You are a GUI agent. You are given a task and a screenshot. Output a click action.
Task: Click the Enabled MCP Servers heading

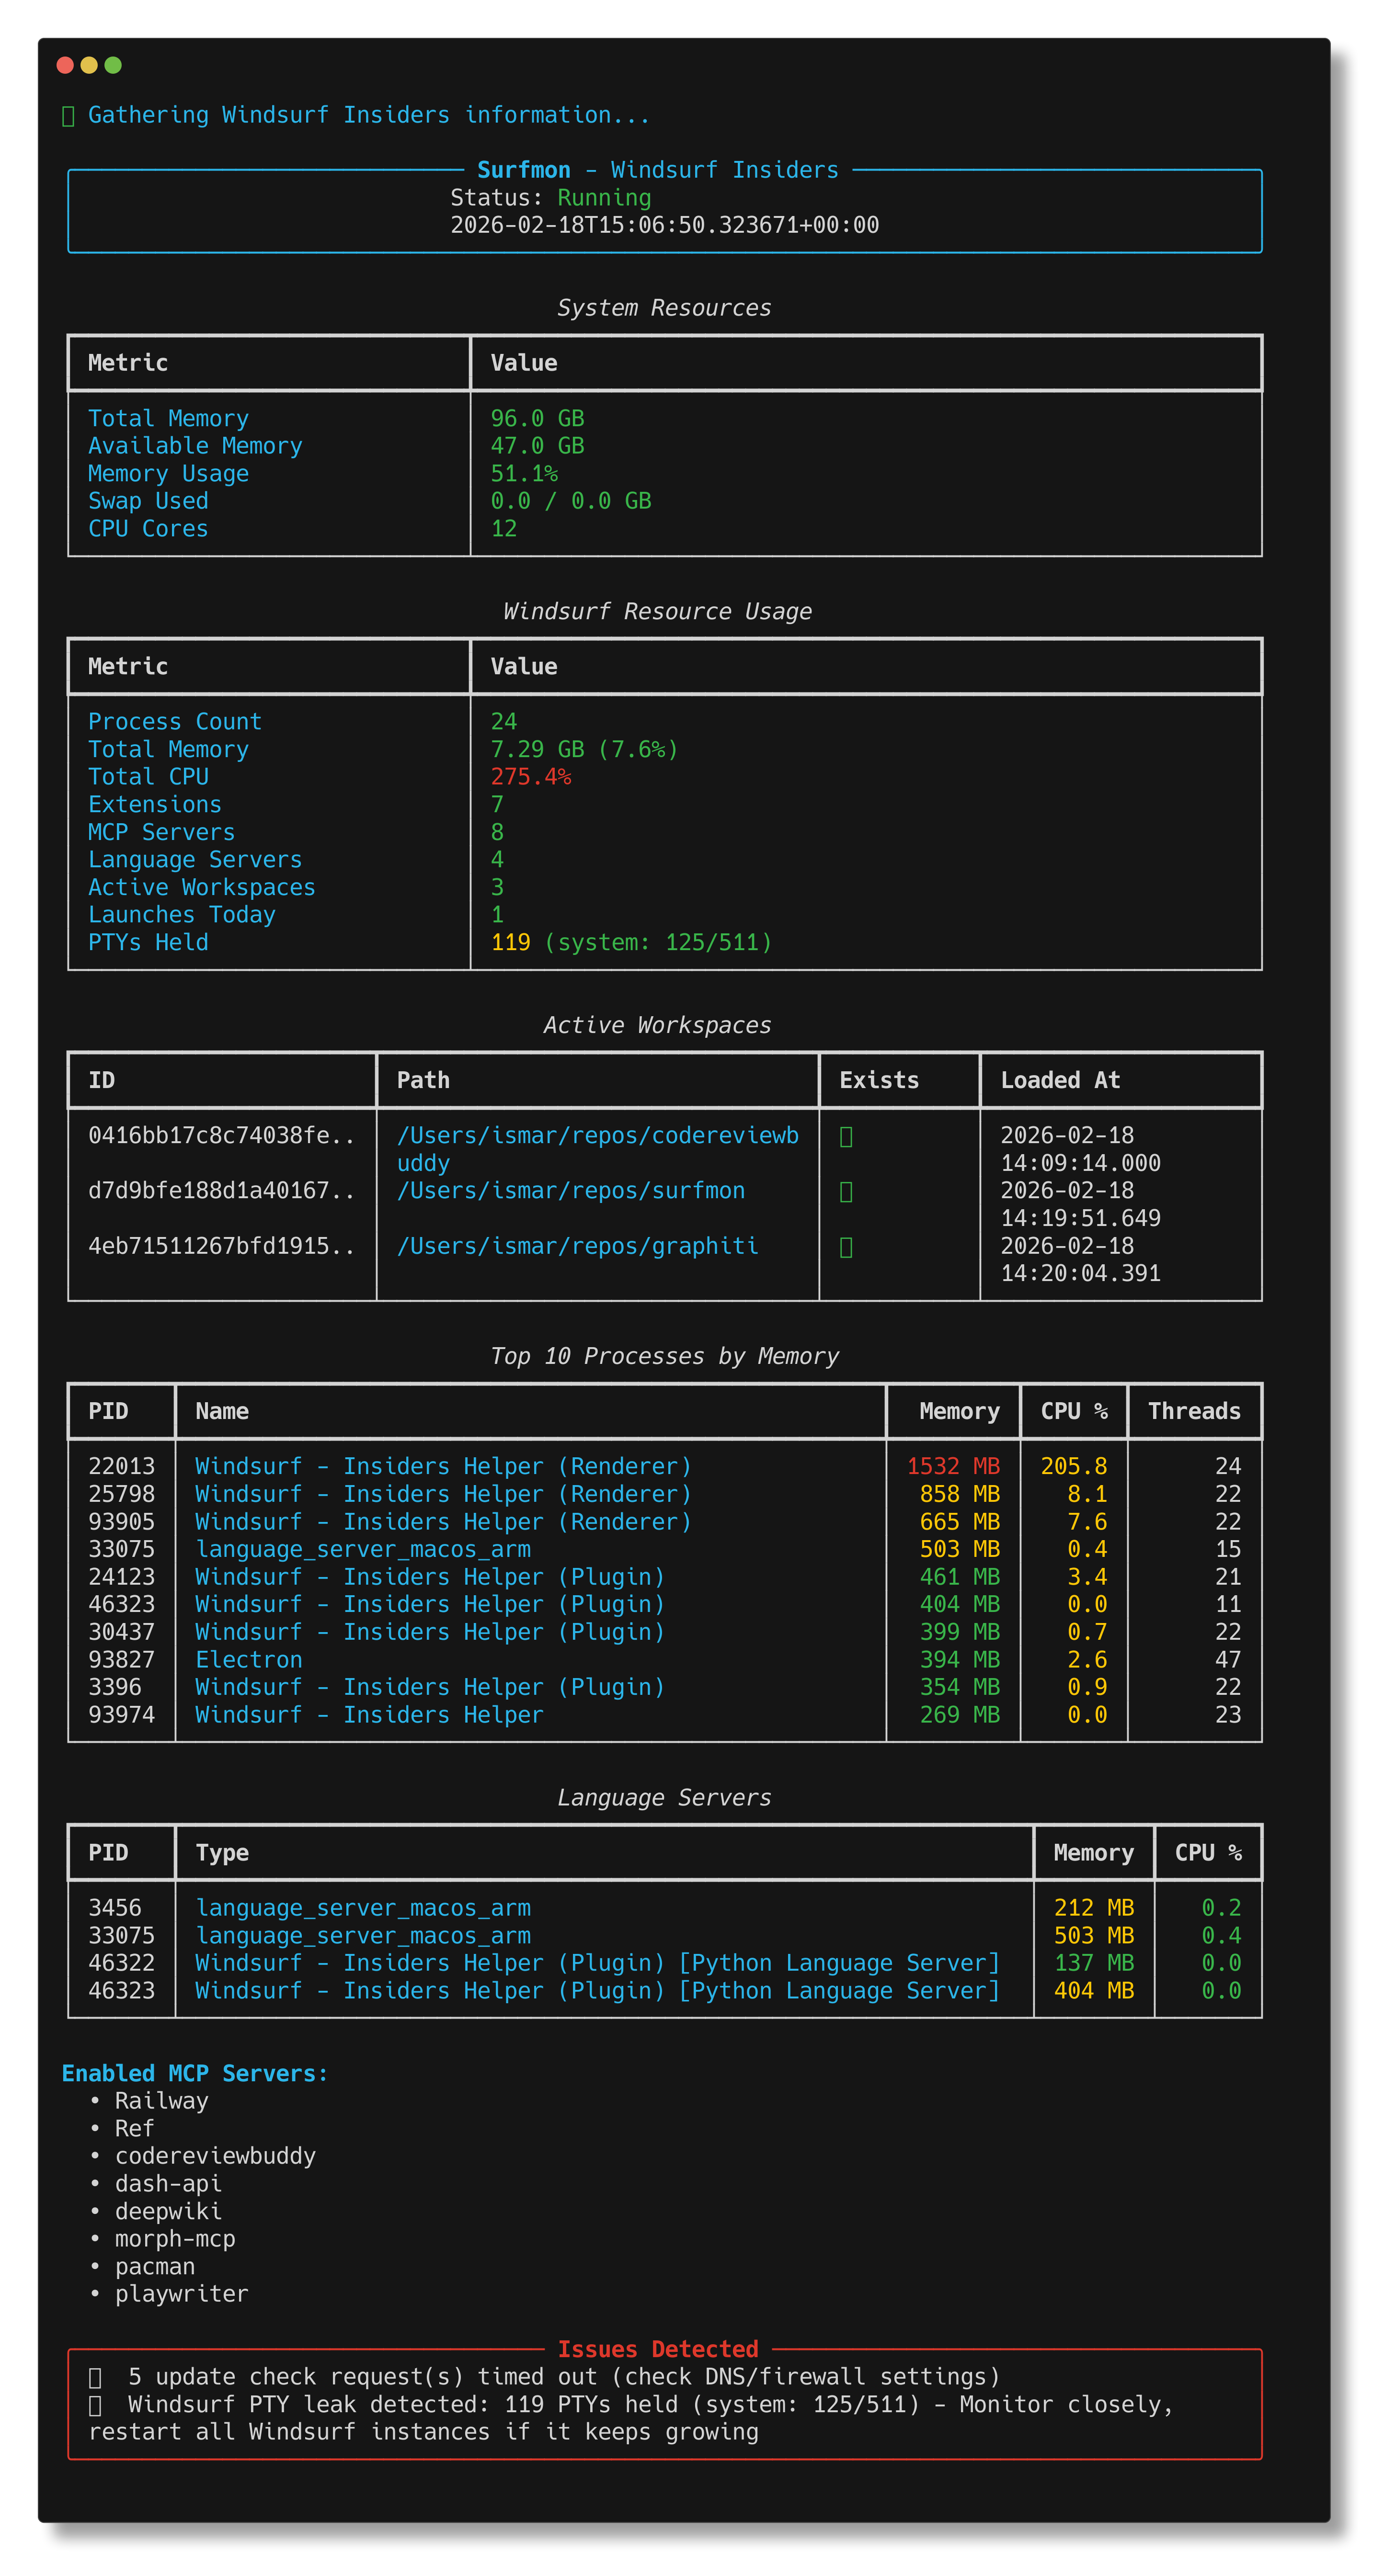pyautogui.click(x=194, y=2073)
